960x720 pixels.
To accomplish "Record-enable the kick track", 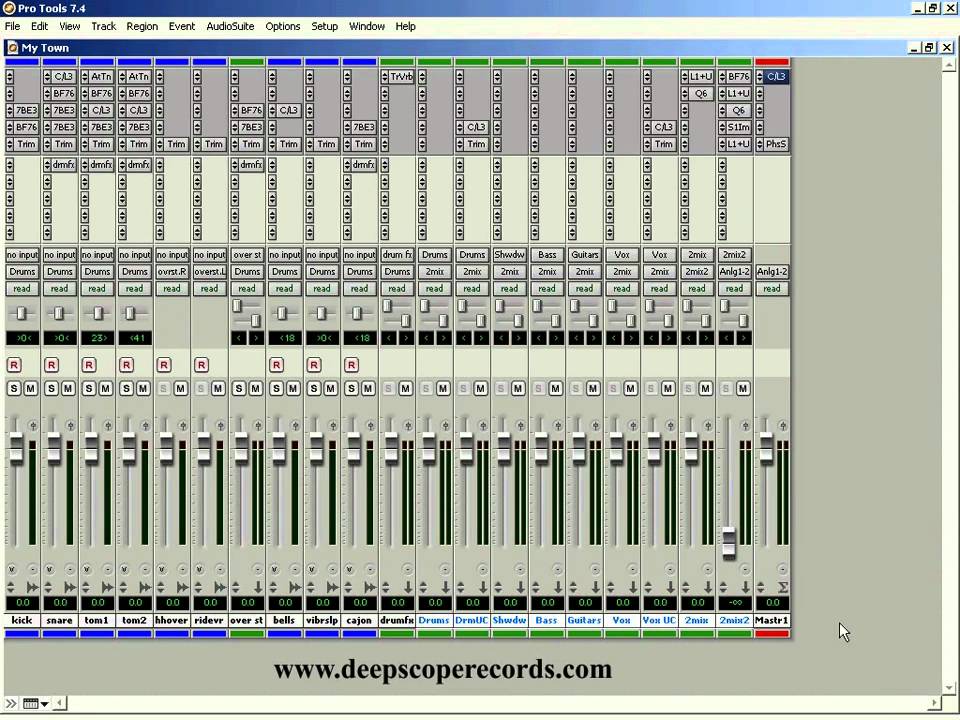I will (14, 366).
